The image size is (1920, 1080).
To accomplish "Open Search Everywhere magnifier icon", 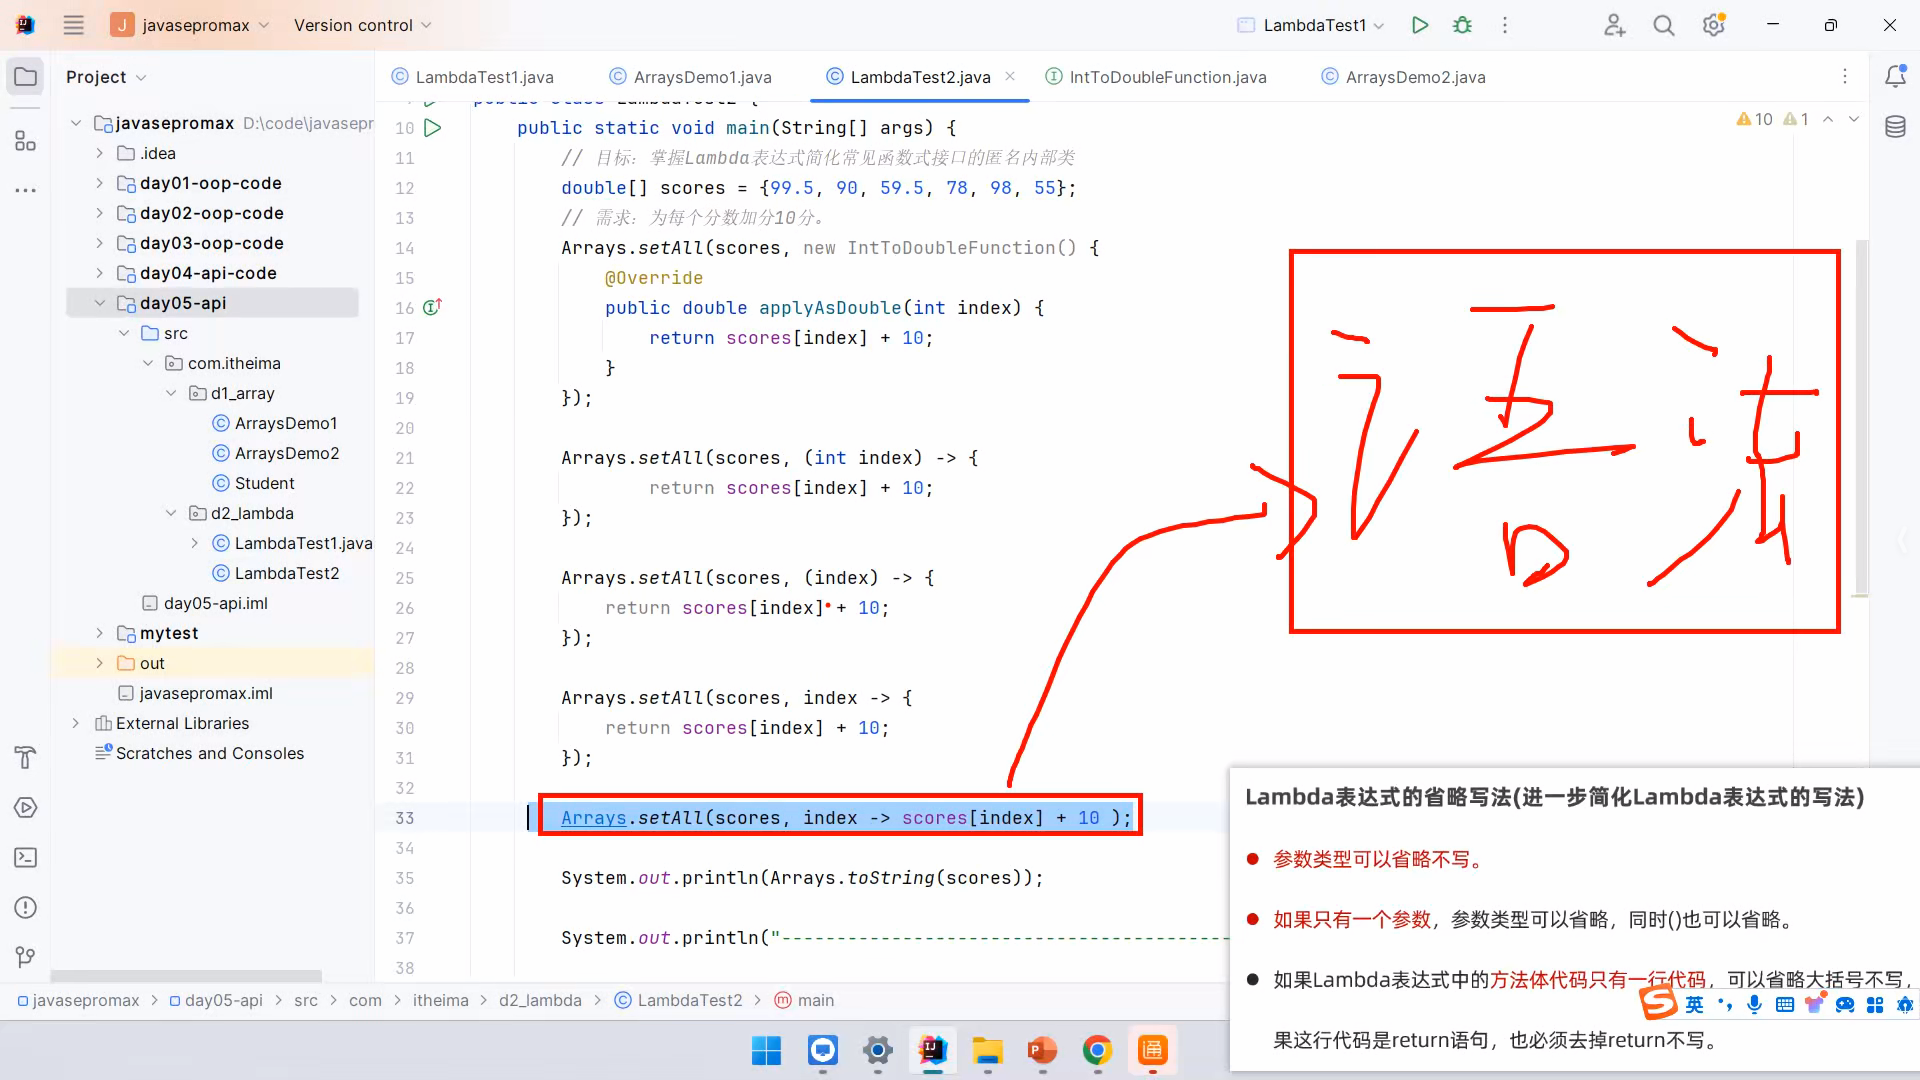I will [x=1663, y=25].
